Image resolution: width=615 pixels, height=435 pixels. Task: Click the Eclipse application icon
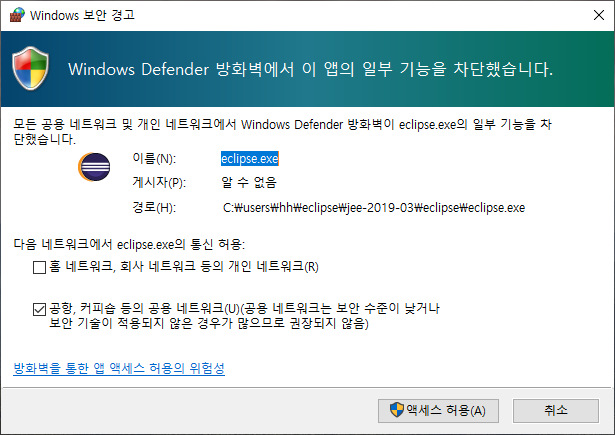coord(94,167)
